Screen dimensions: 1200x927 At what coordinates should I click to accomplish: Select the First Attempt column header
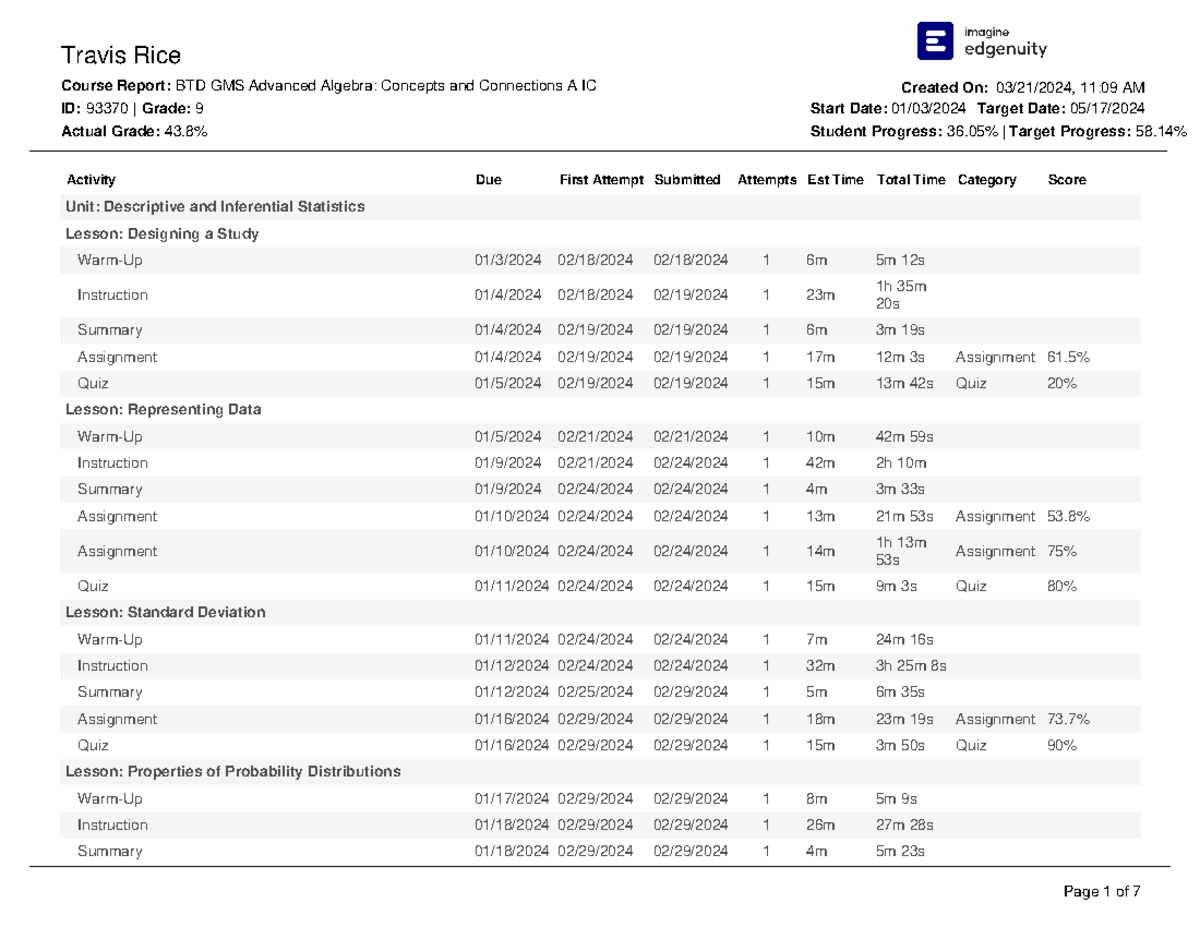601,179
